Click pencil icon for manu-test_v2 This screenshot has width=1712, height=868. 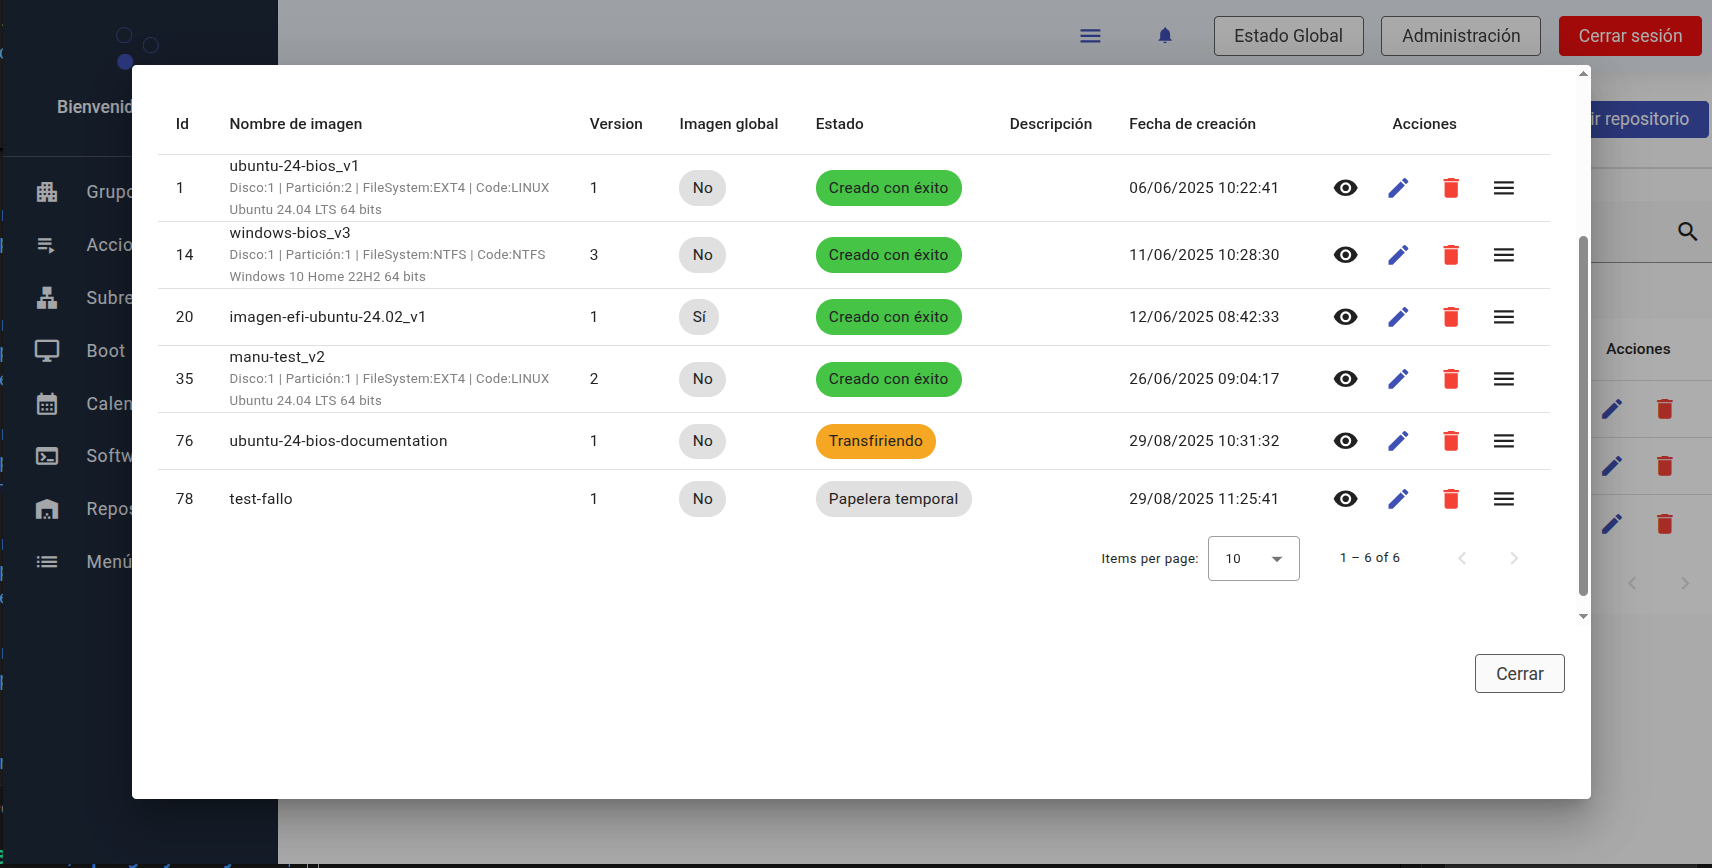point(1398,379)
